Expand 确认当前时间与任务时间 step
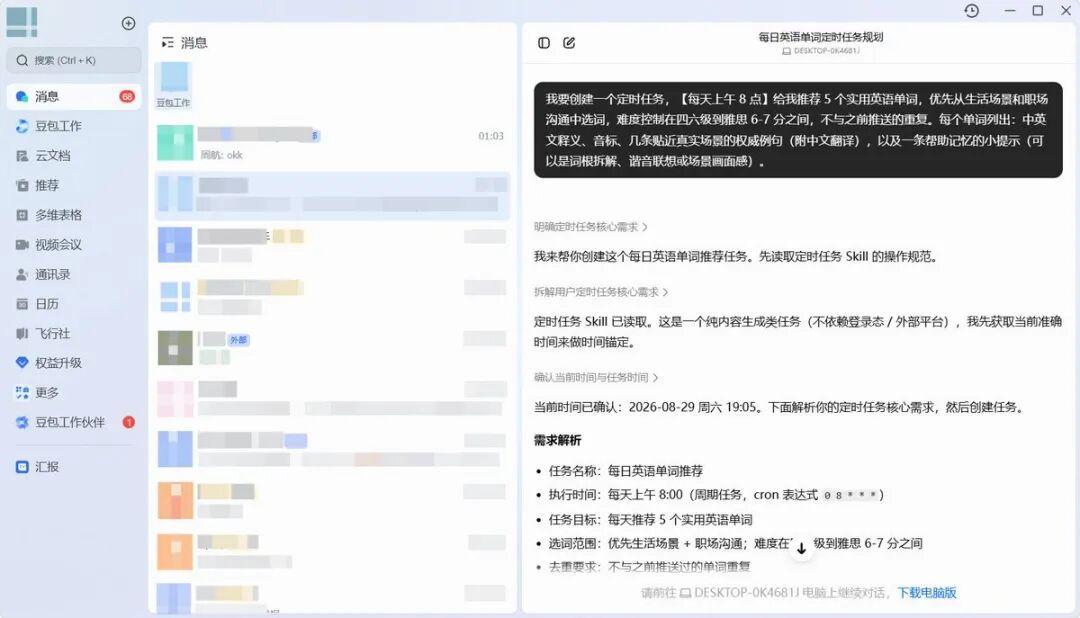The height and width of the screenshot is (618, 1080). 596,378
